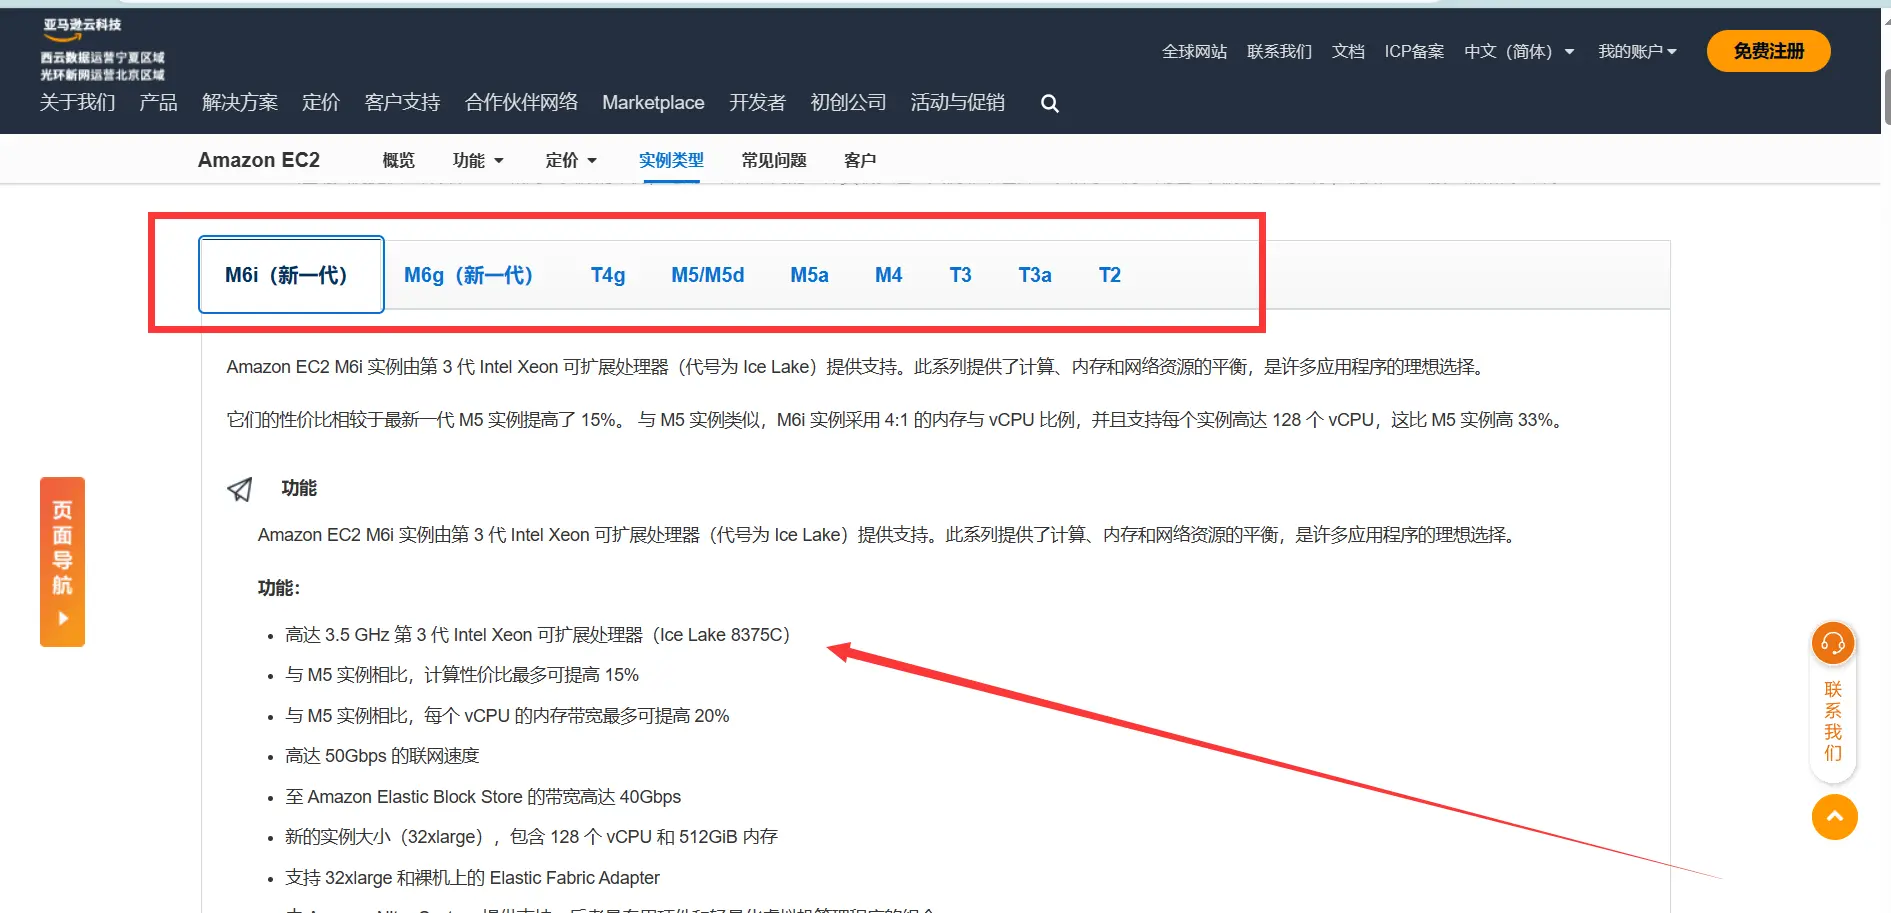Open the 初创公司 menu item
The image size is (1891, 913).
(848, 102)
